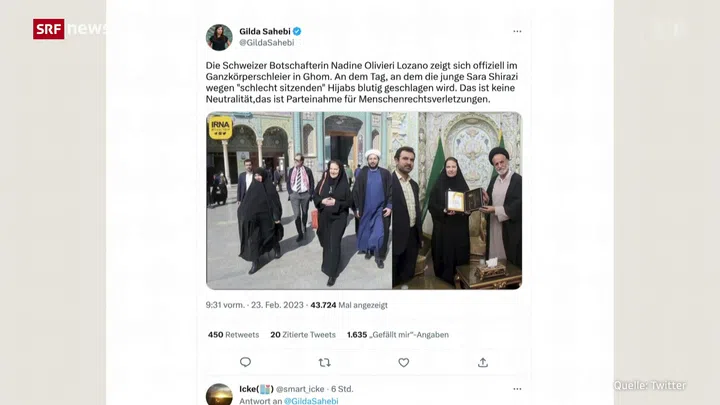Click the yellow IRNA logo on photo
Viewport: 720px width, 405px height.
220,127
